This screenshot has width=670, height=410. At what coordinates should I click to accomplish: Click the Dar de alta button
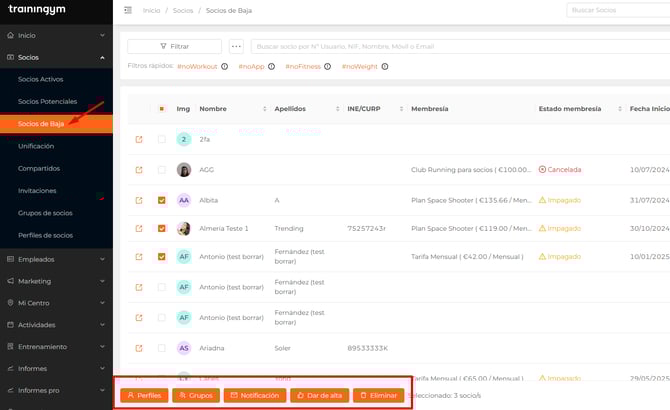[319, 396]
